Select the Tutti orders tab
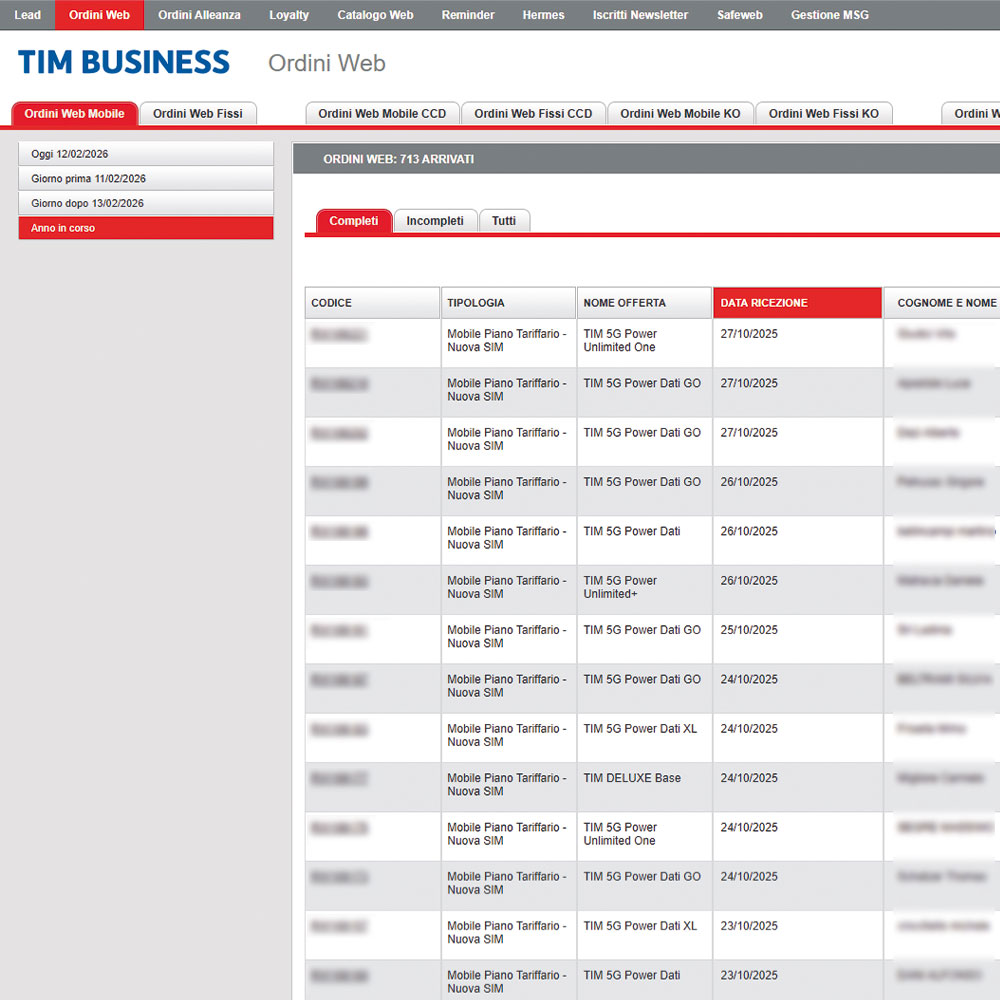Viewport: 1000px width, 1000px height. [504, 221]
